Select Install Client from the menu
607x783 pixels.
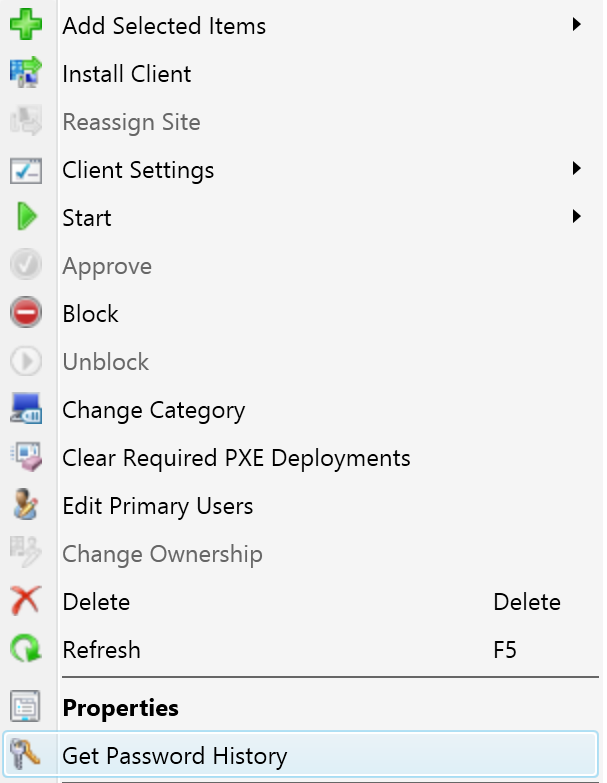point(126,74)
